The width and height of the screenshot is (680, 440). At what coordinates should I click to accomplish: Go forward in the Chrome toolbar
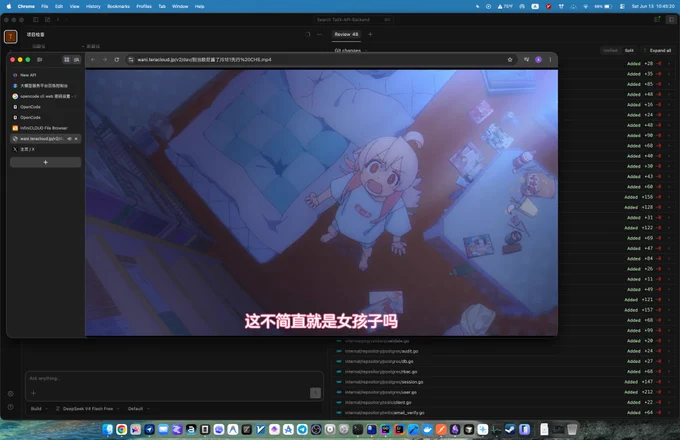[105, 59]
